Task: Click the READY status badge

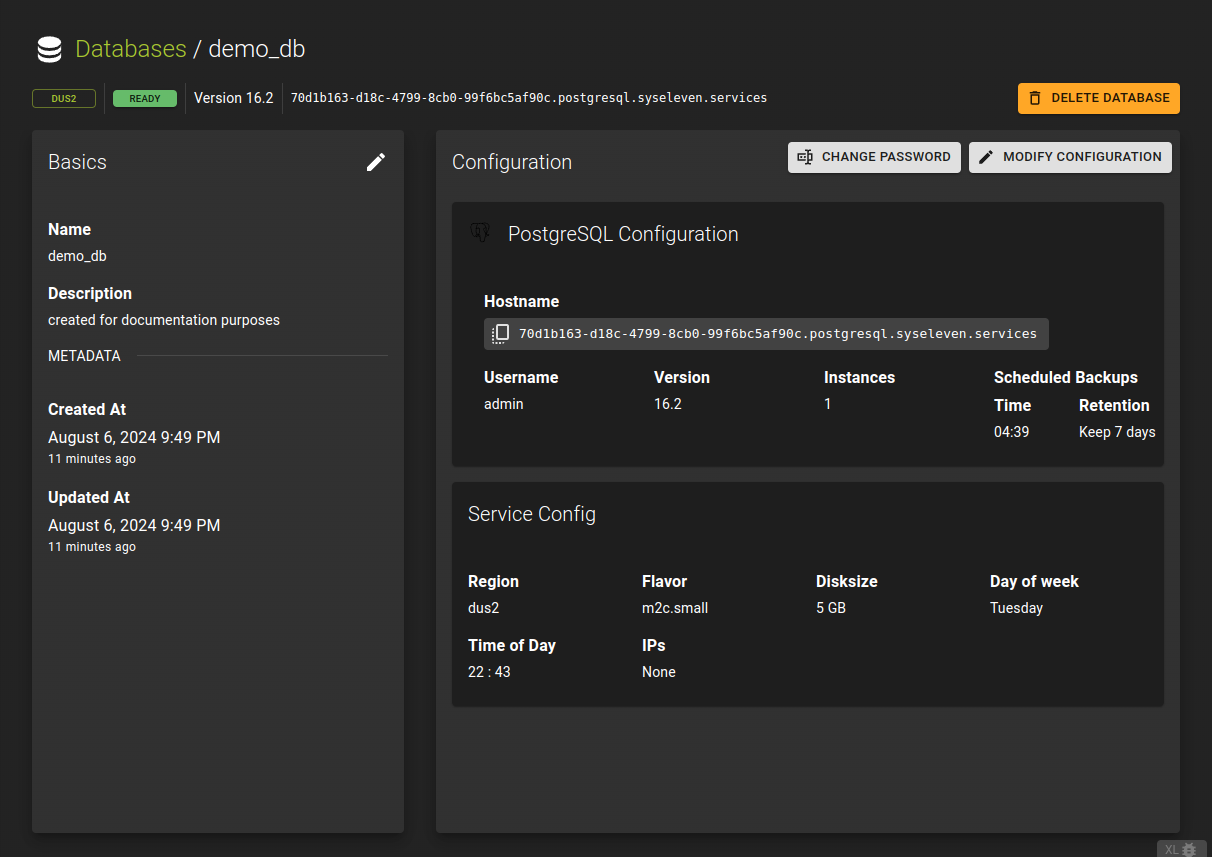Action: 145,99
